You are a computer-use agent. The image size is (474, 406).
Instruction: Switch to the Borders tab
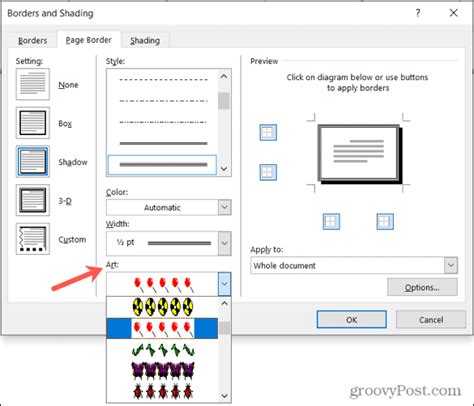[32, 40]
